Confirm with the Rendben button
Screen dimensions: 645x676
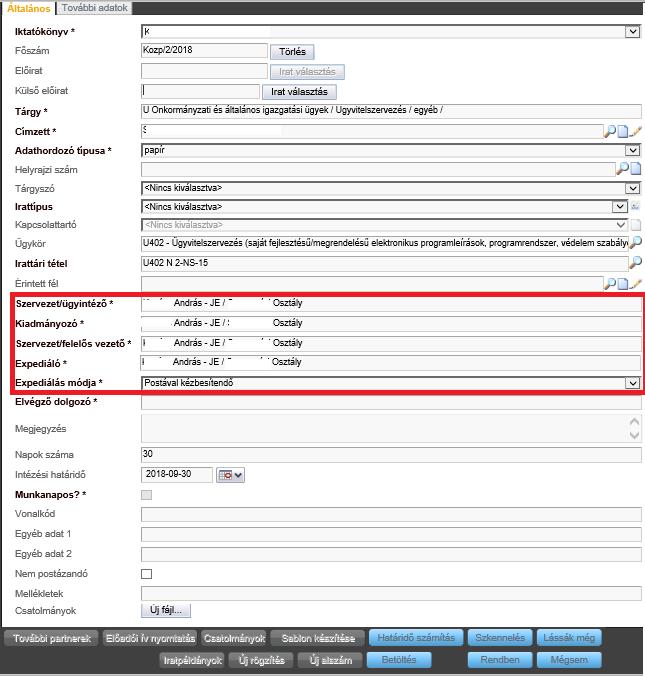click(500, 660)
